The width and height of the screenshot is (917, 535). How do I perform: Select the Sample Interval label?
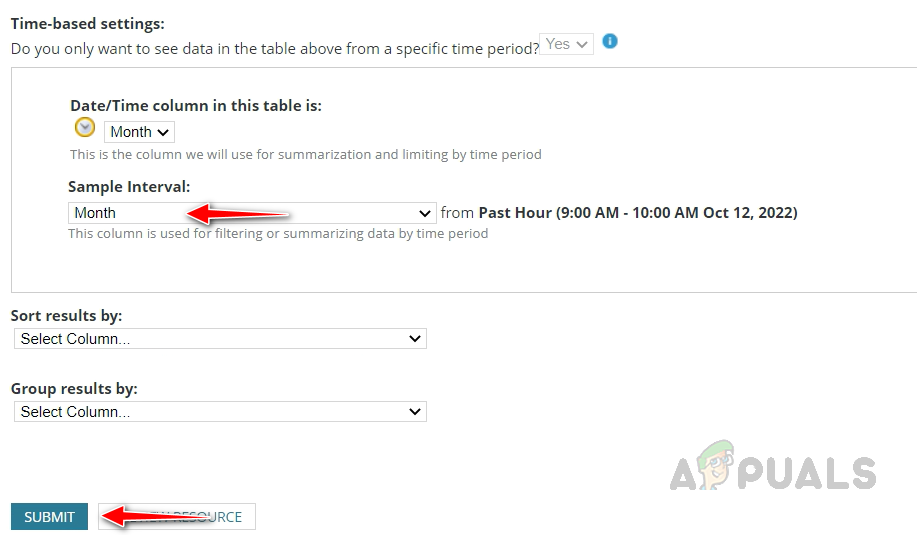click(129, 187)
